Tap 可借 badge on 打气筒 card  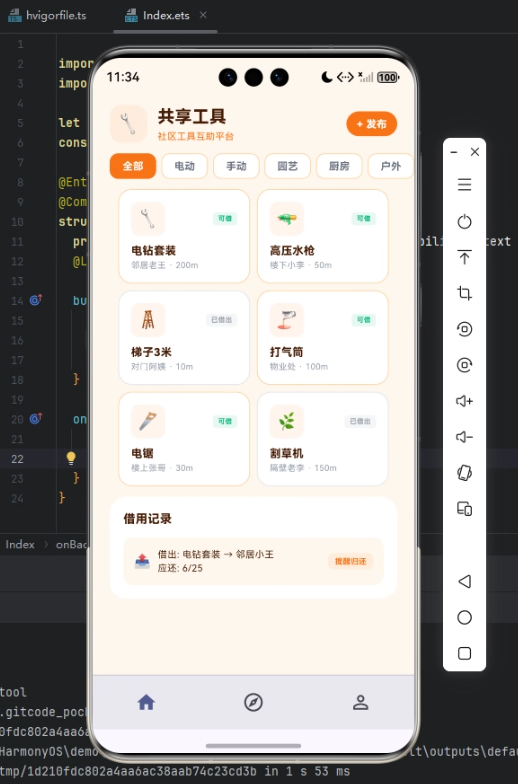tap(364, 320)
